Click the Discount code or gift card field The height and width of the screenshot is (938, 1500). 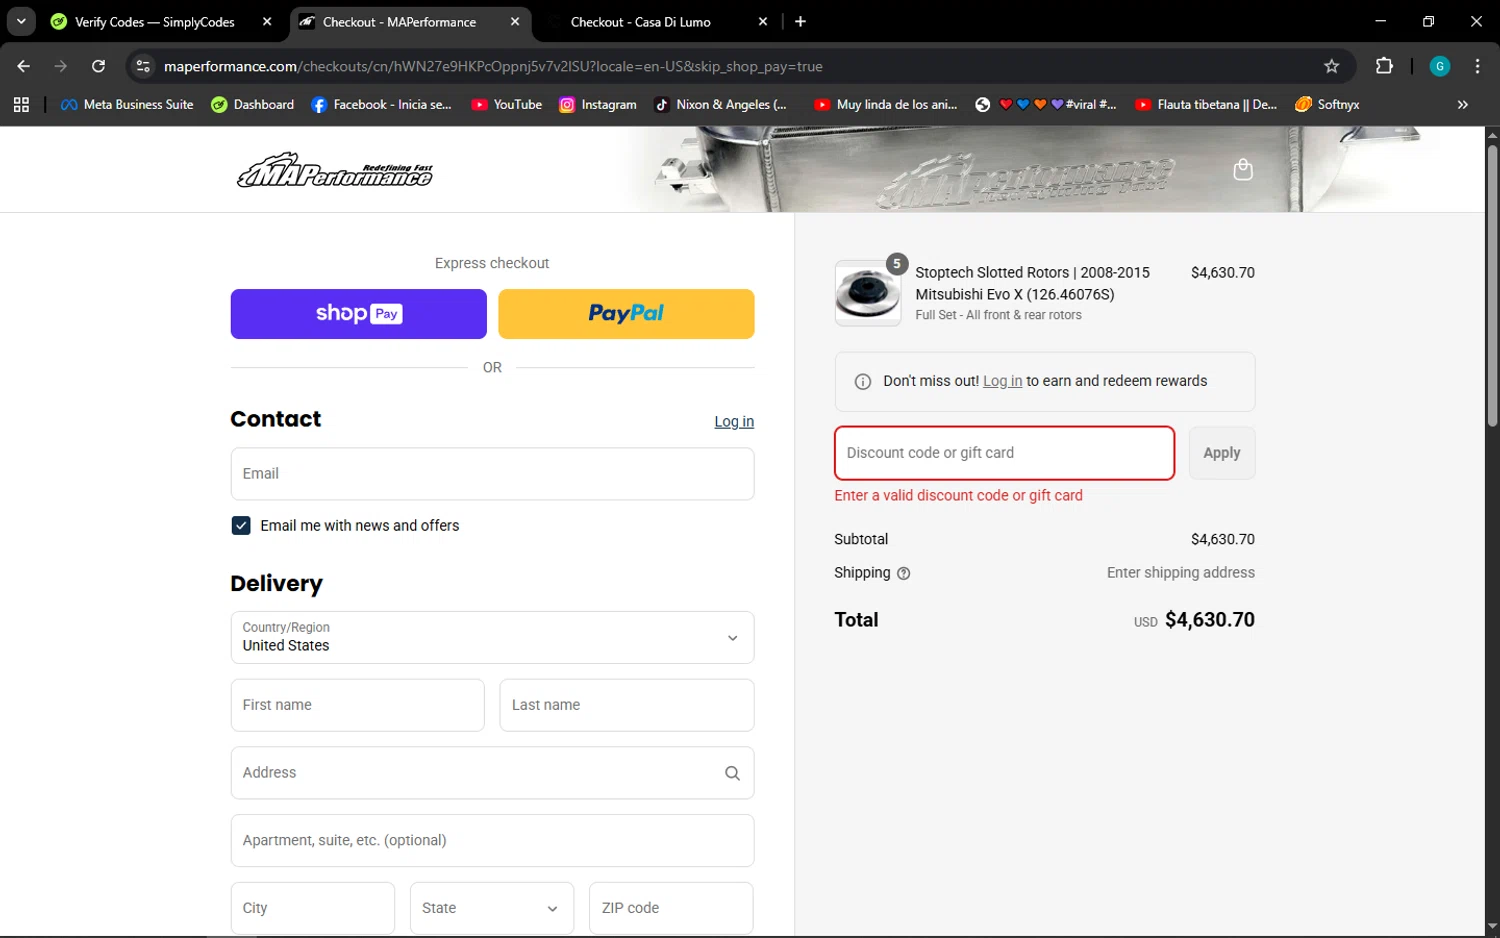(1004, 453)
